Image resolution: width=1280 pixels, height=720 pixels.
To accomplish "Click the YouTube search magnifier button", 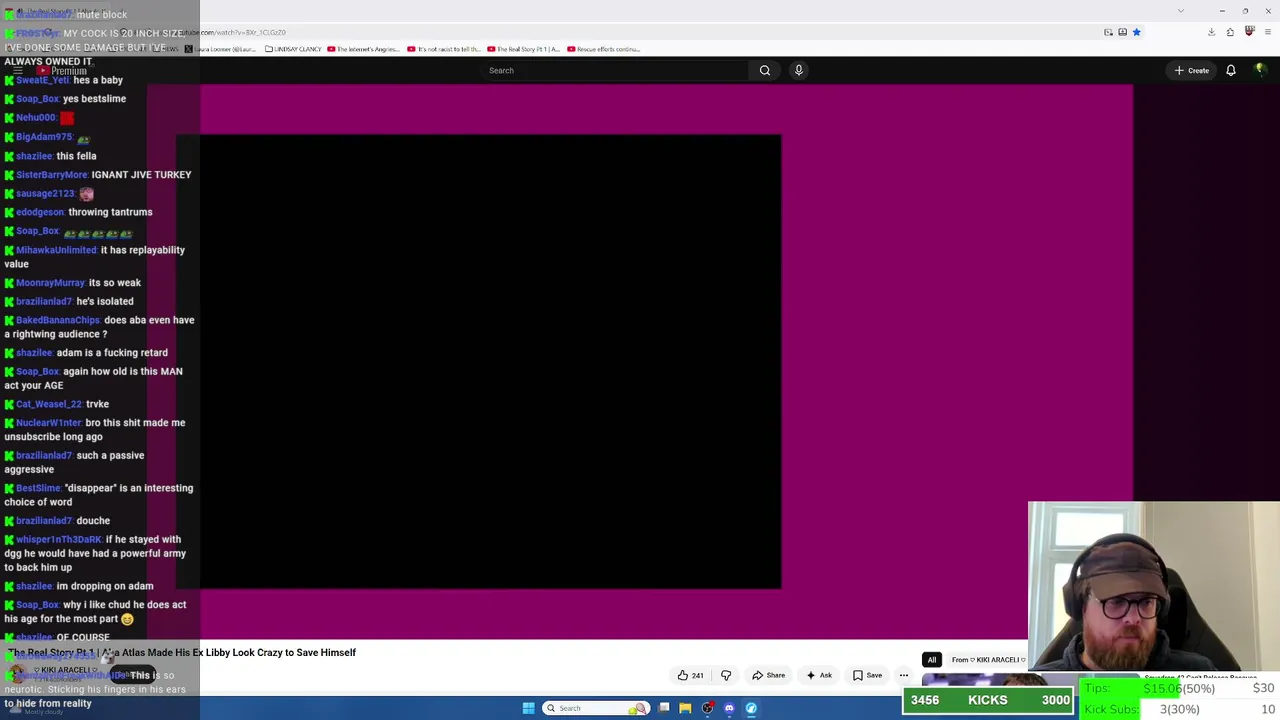I will (765, 70).
